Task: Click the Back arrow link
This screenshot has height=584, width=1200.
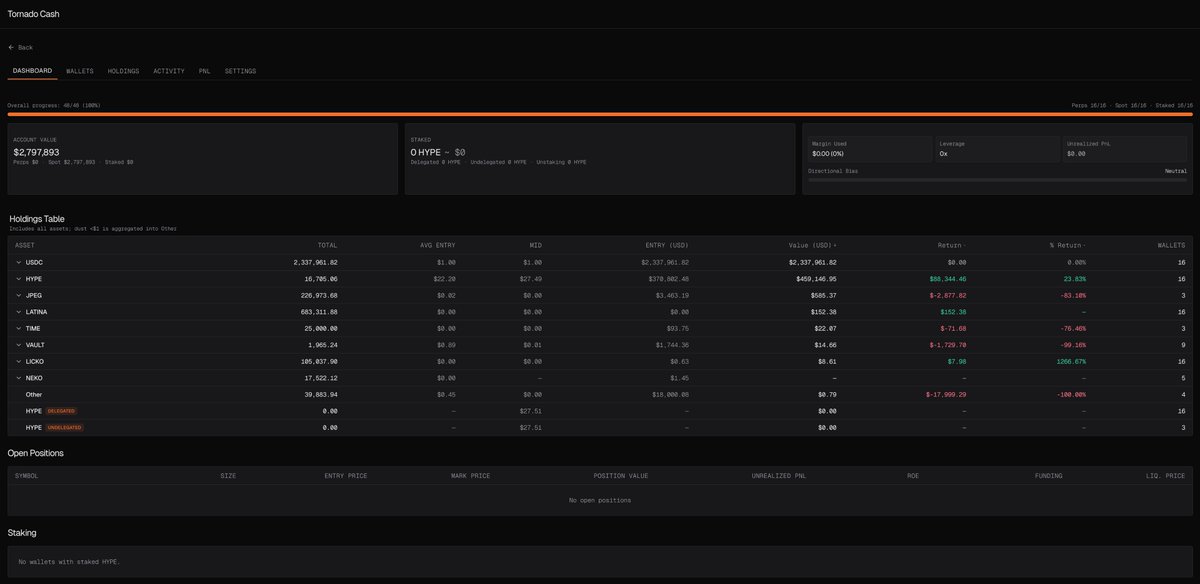Action: (21, 47)
